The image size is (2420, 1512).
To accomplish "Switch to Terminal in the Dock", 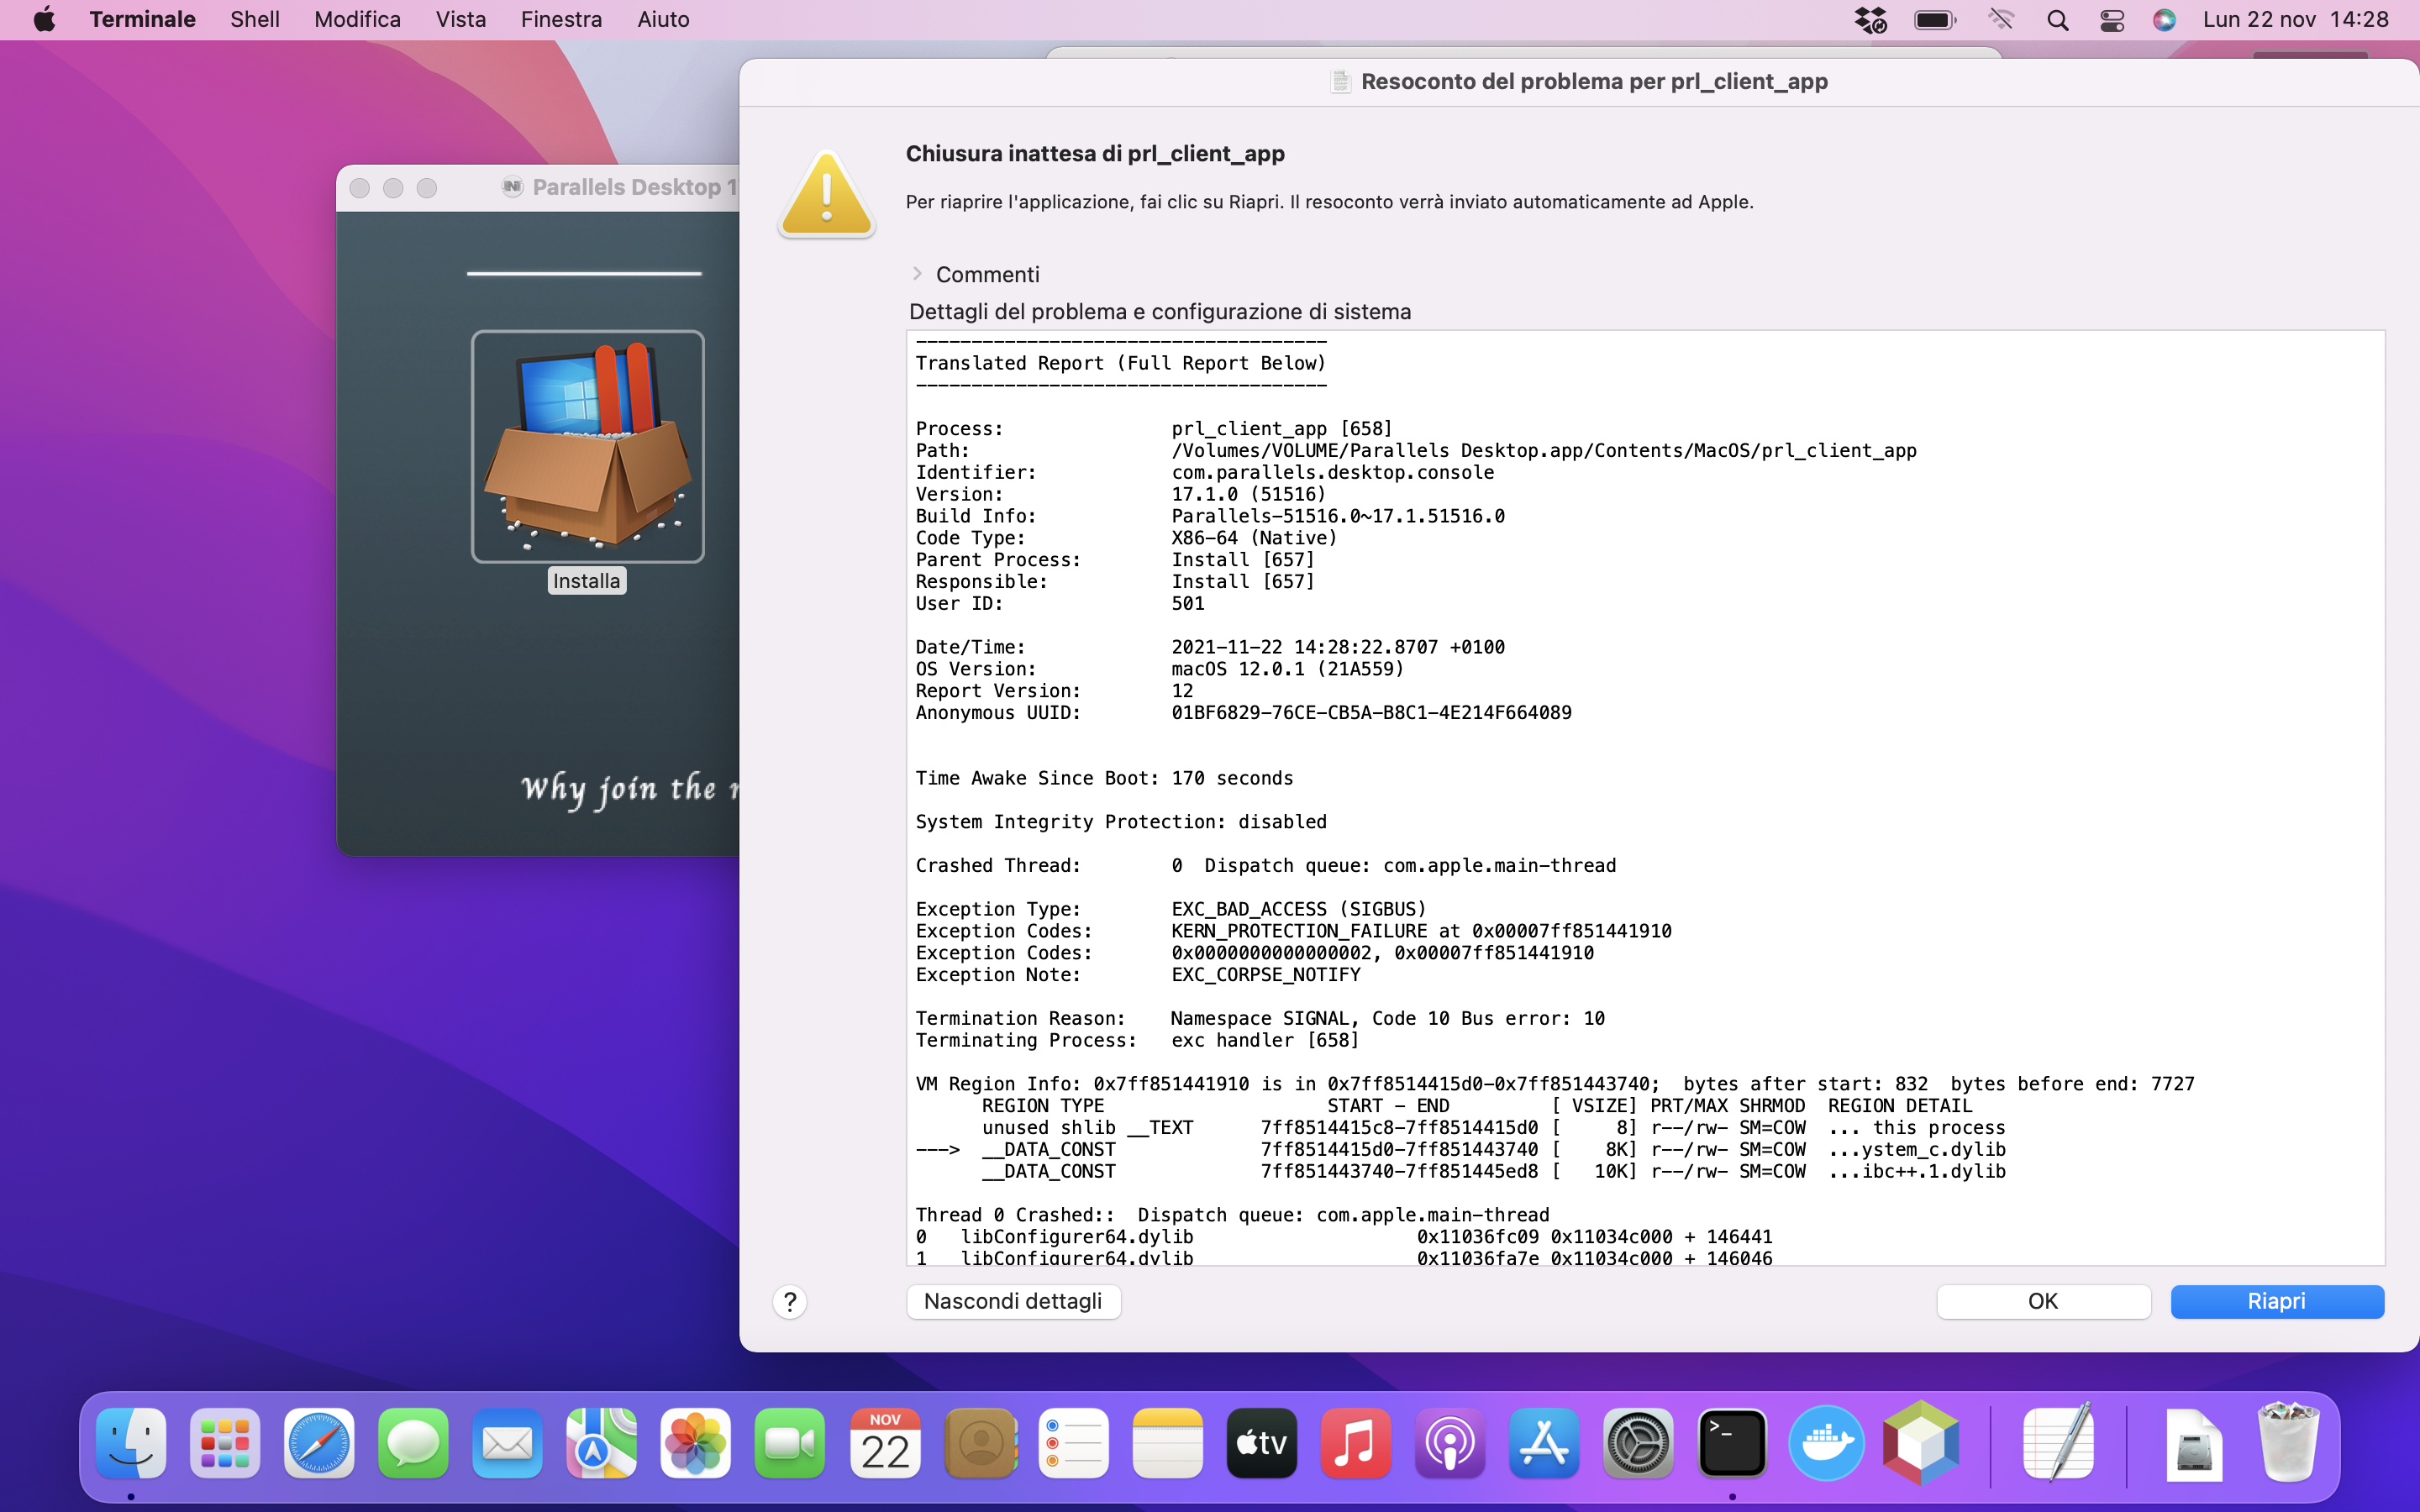I will [x=1732, y=1443].
